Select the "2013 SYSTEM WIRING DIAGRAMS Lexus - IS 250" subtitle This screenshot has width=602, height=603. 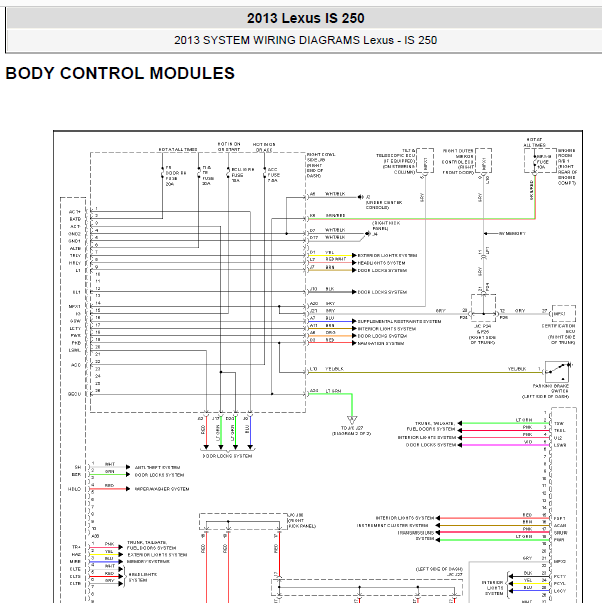pos(305,40)
